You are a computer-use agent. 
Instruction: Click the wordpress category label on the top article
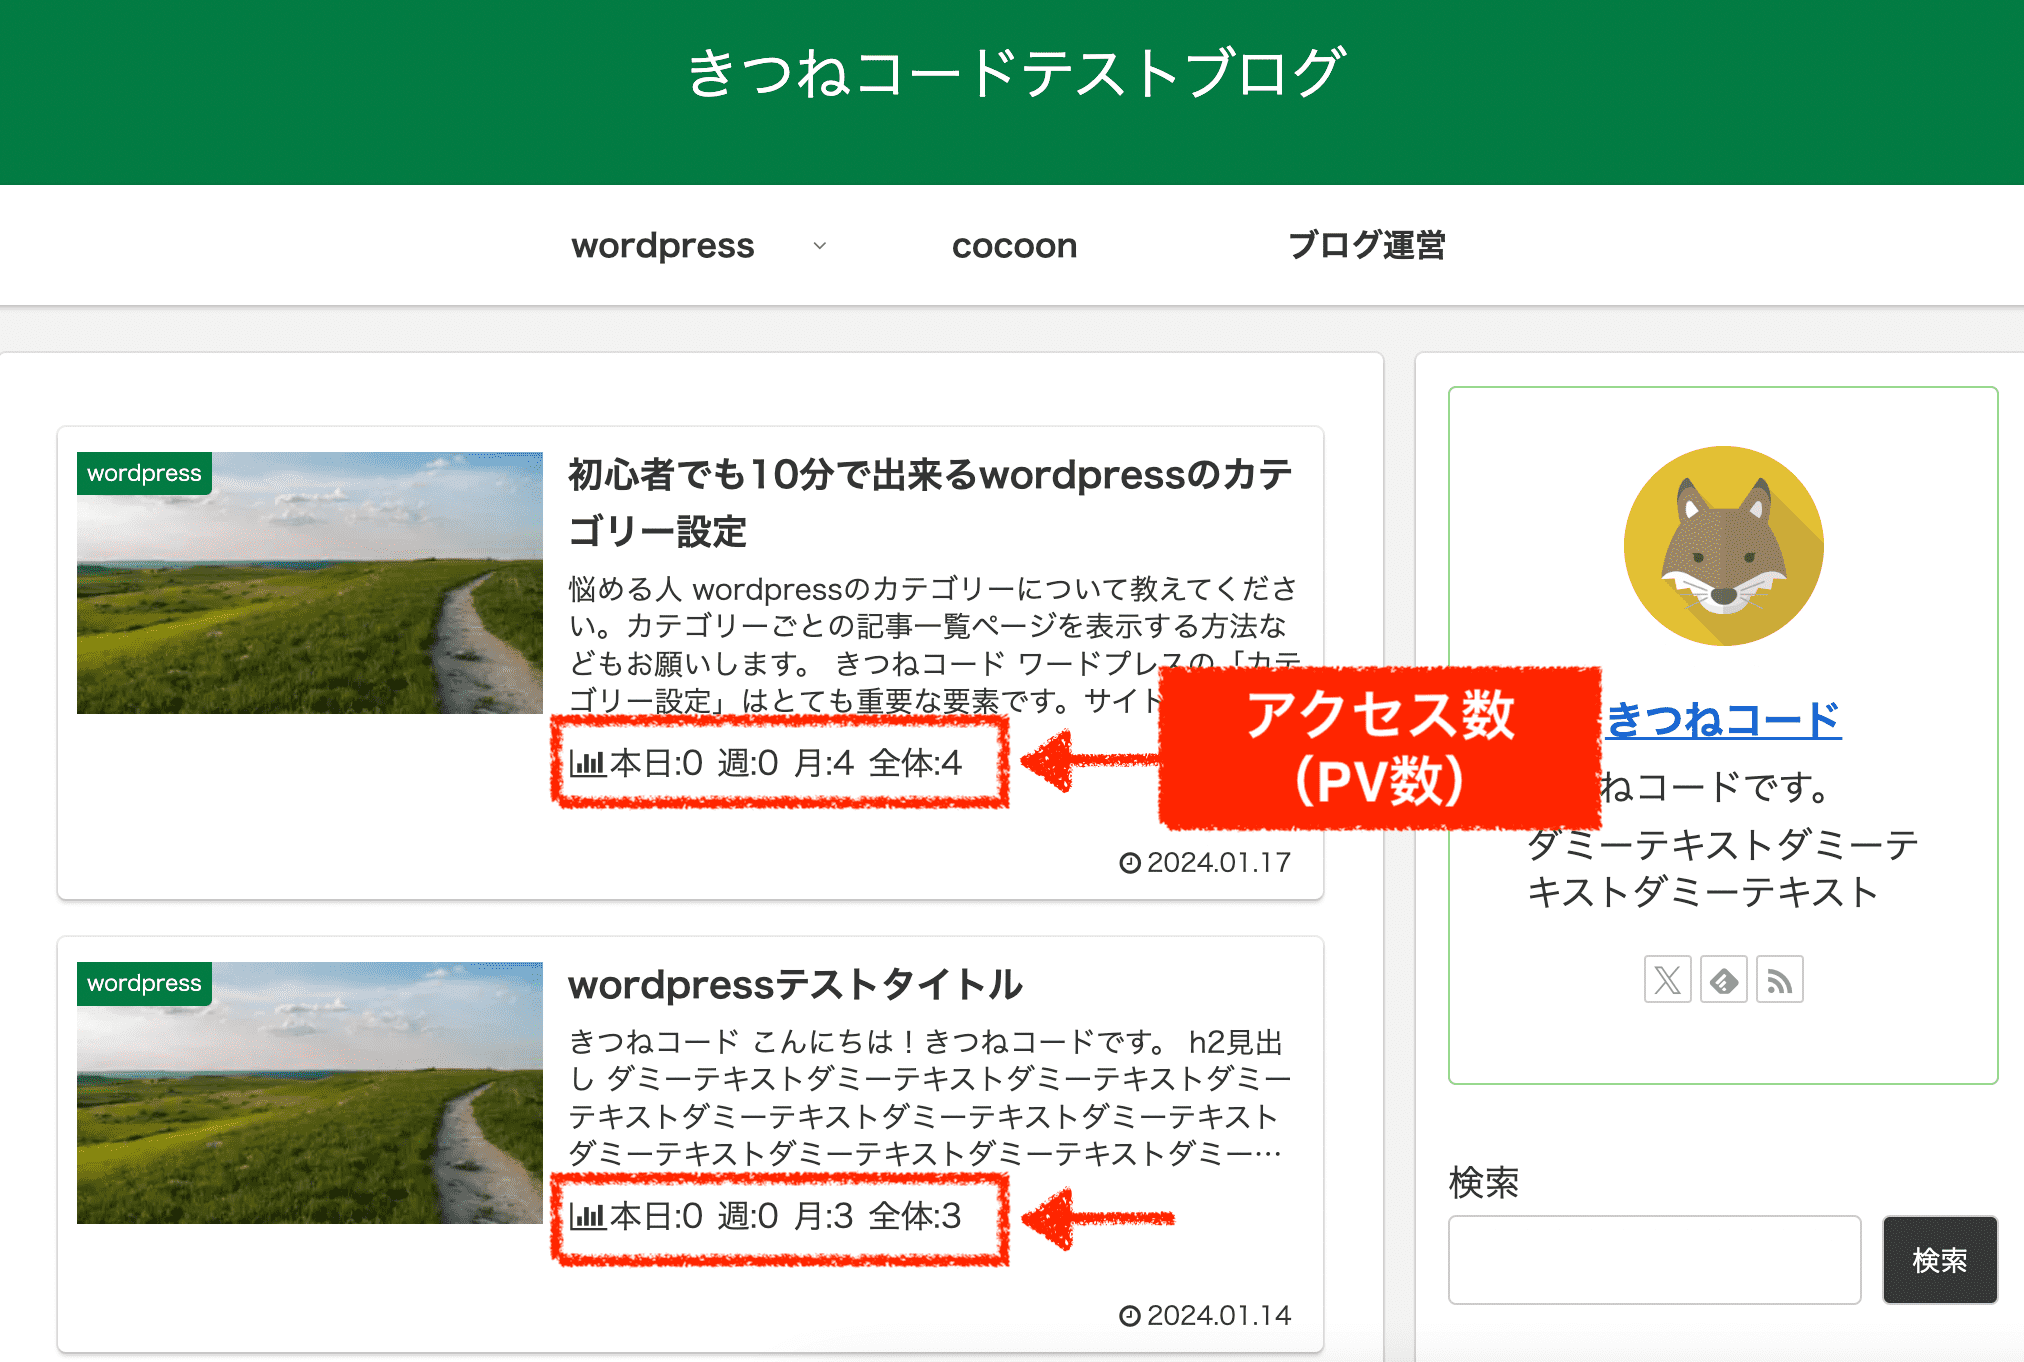(x=145, y=472)
